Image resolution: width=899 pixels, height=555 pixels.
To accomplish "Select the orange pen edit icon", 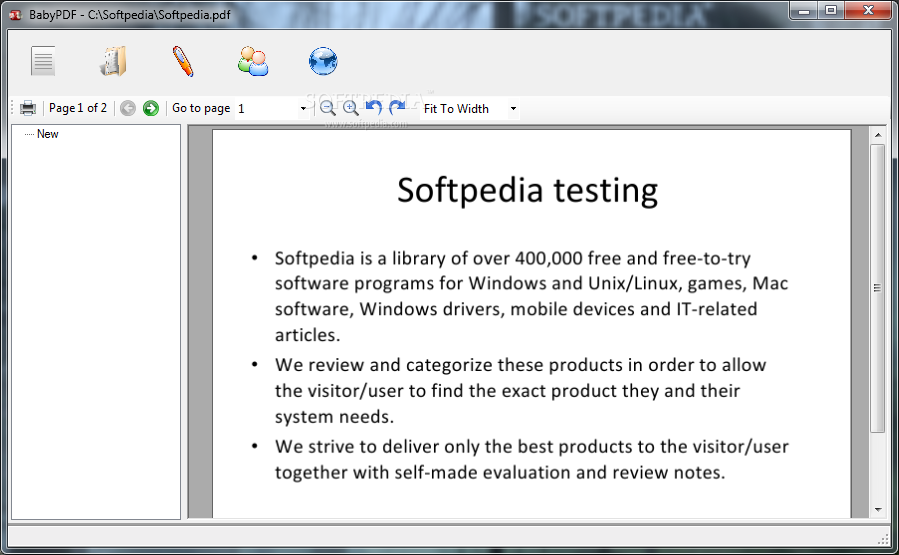I will 183,62.
